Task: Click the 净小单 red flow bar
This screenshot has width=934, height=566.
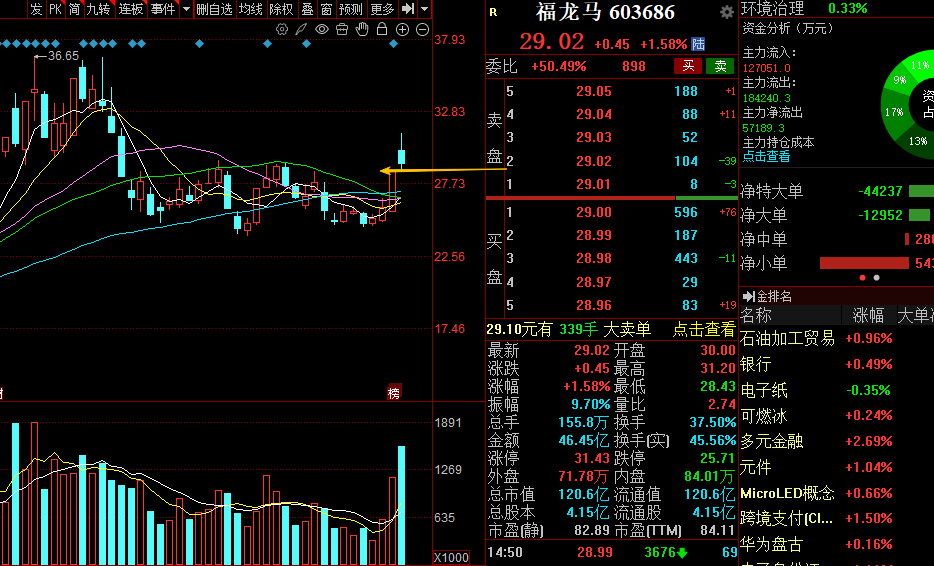Action: tap(864, 263)
